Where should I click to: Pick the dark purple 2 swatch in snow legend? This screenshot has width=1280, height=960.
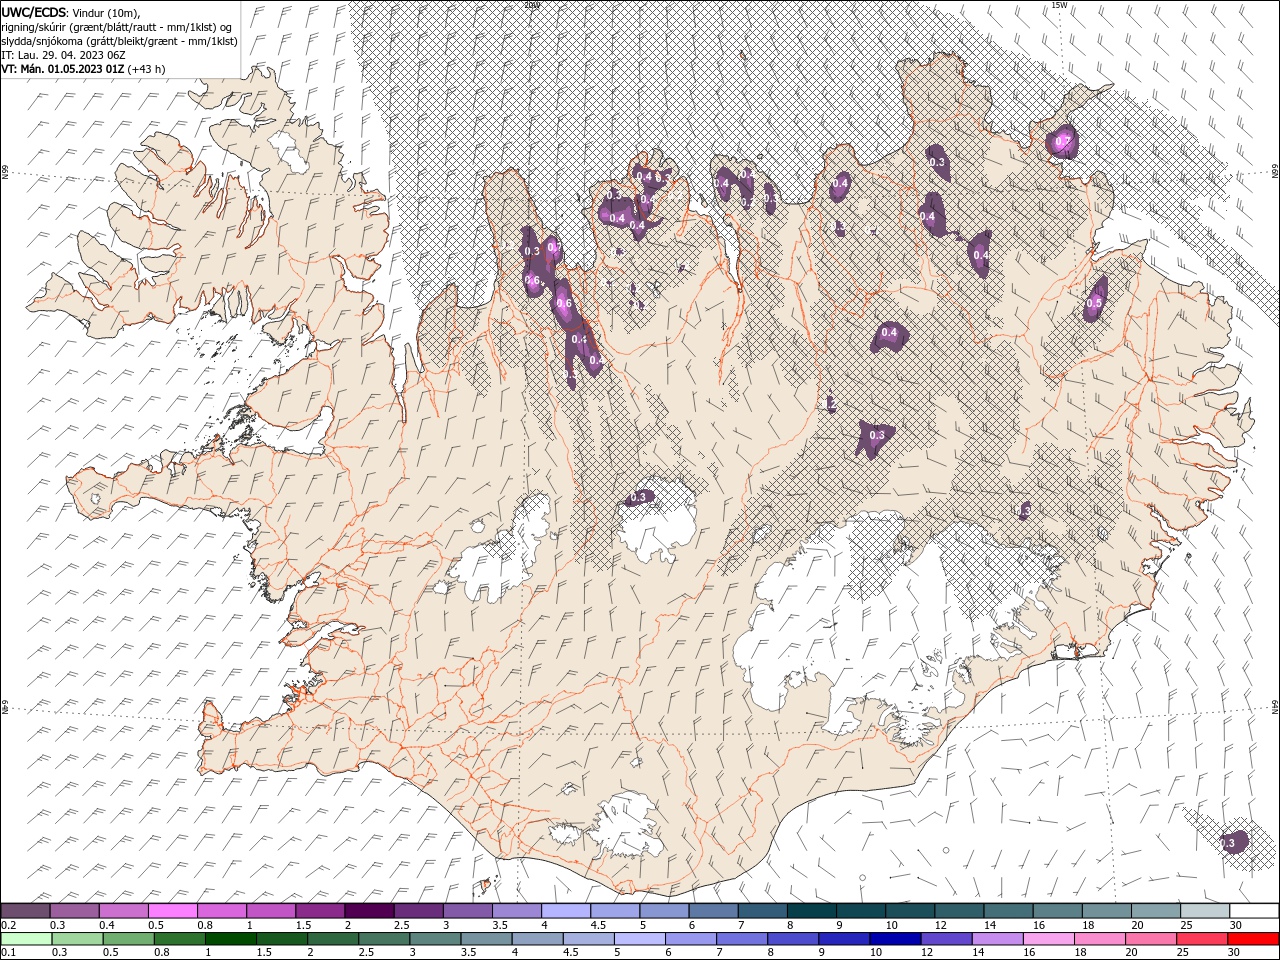369,911
